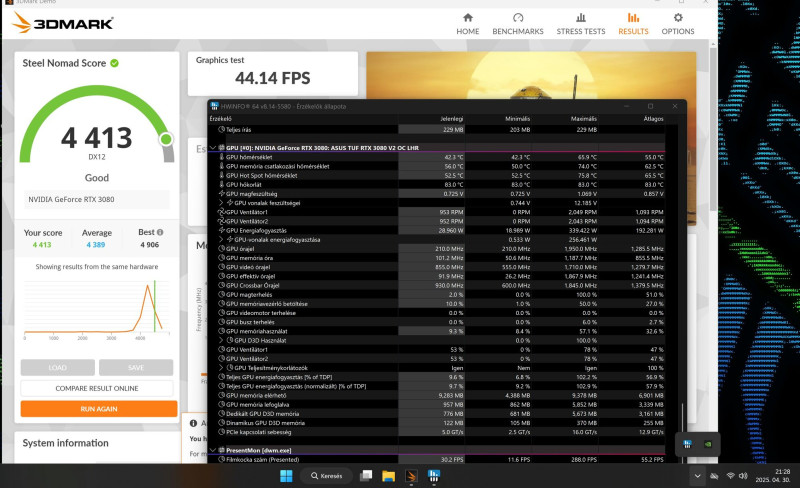Select the GPU hőmérséklet sensor row
Image resolution: width=800 pixels, height=488 pixels.
437,157
